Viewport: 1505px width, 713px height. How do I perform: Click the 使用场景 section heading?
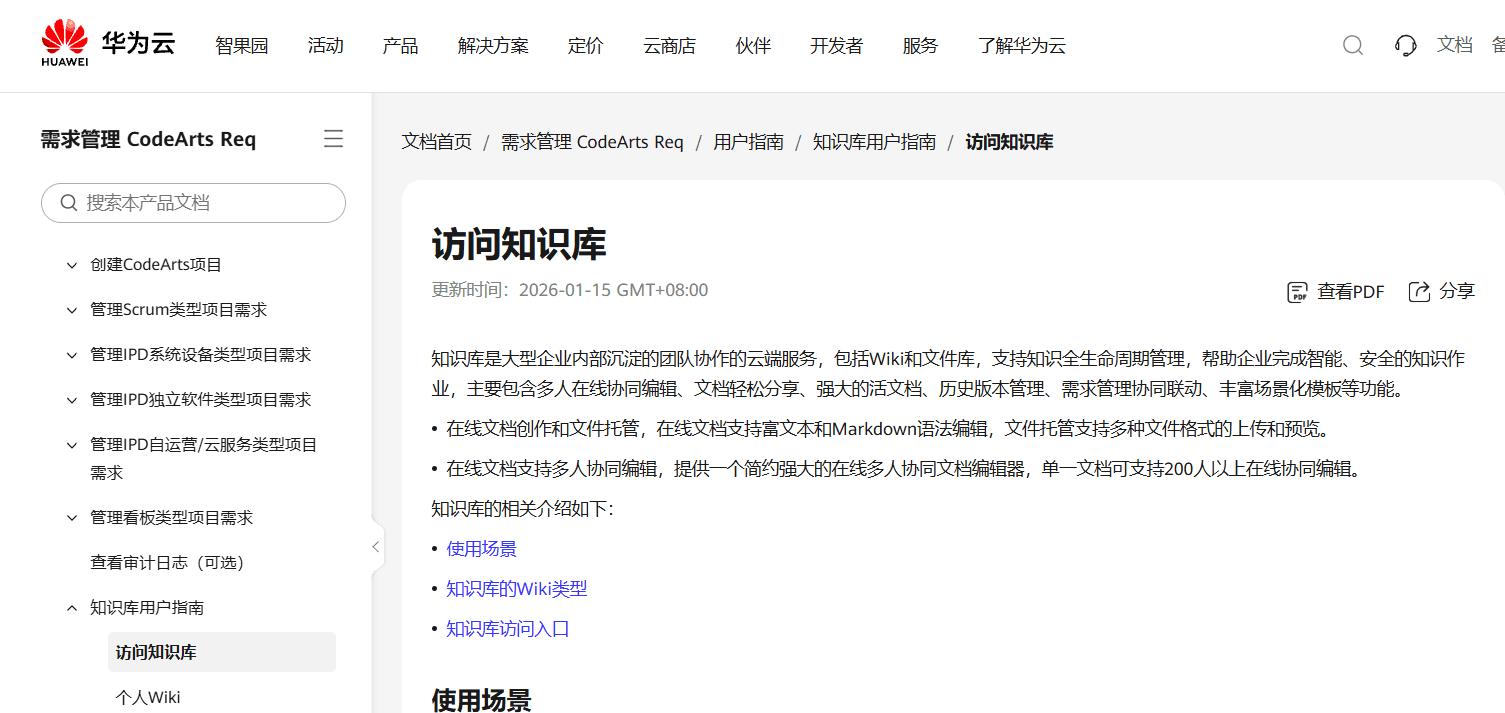tap(481, 700)
